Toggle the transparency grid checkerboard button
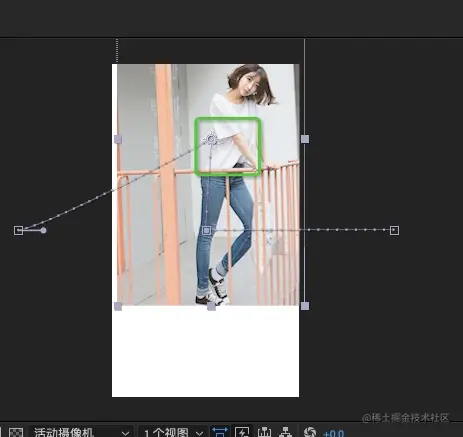 click(x=16, y=432)
